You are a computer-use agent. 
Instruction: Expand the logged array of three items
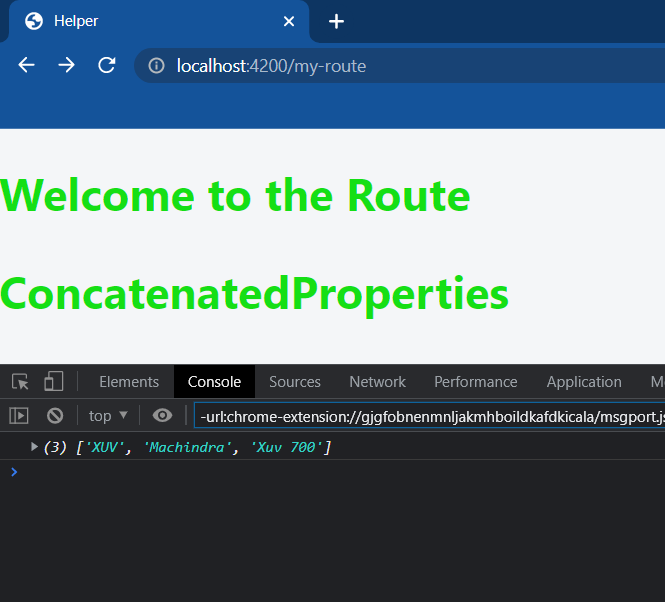point(34,447)
